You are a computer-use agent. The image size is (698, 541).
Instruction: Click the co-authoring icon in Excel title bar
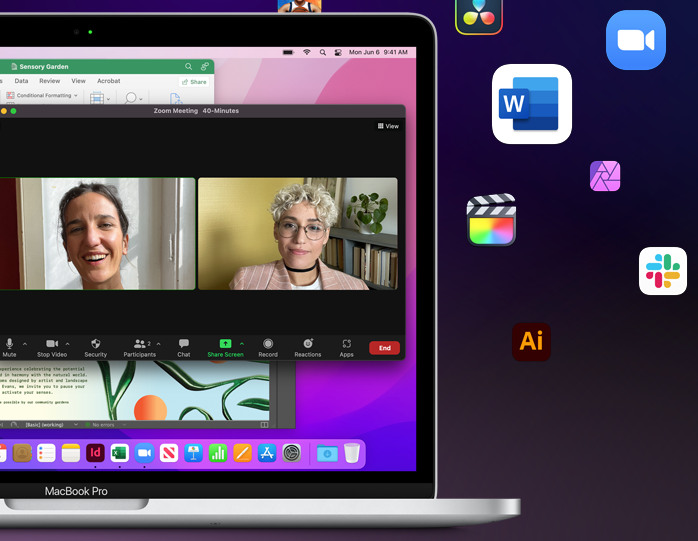pyautogui.click(x=205, y=66)
